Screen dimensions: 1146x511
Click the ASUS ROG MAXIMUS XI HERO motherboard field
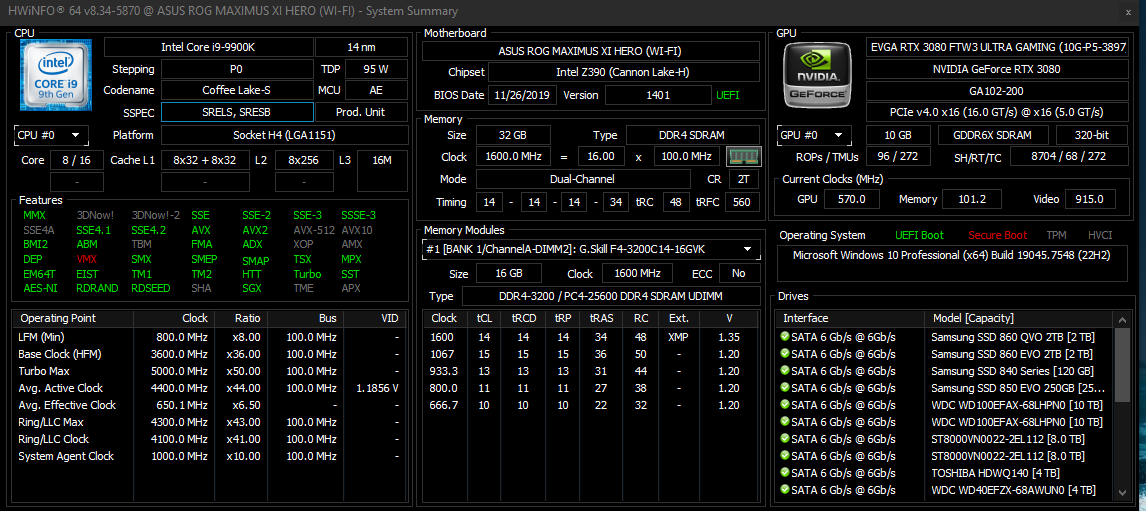click(x=591, y=51)
